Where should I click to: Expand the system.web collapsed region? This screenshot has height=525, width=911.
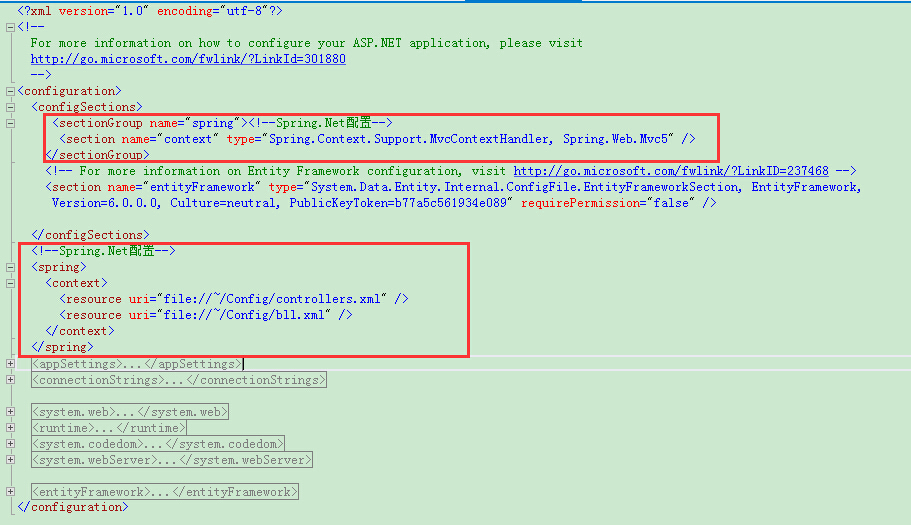10,412
